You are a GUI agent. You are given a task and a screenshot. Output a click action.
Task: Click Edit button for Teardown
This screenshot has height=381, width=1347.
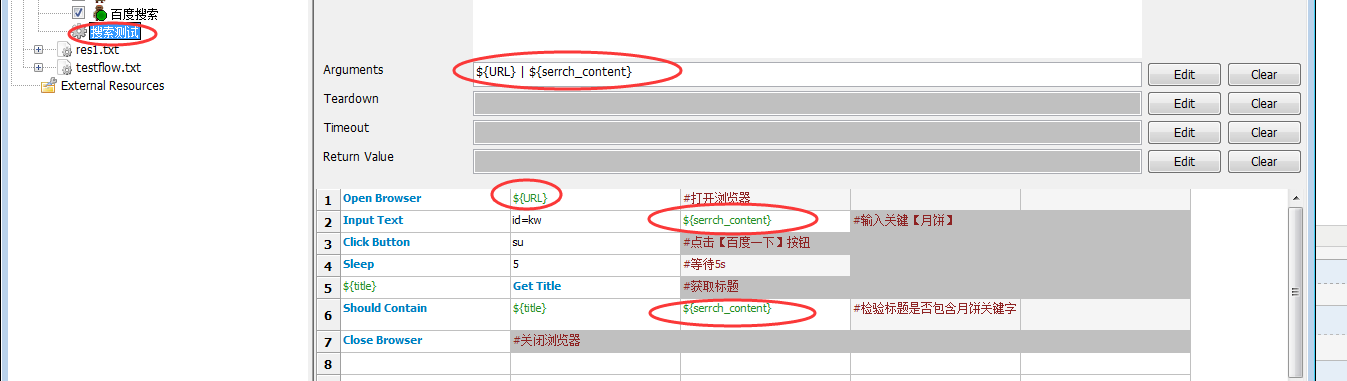pyautogui.click(x=1184, y=103)
